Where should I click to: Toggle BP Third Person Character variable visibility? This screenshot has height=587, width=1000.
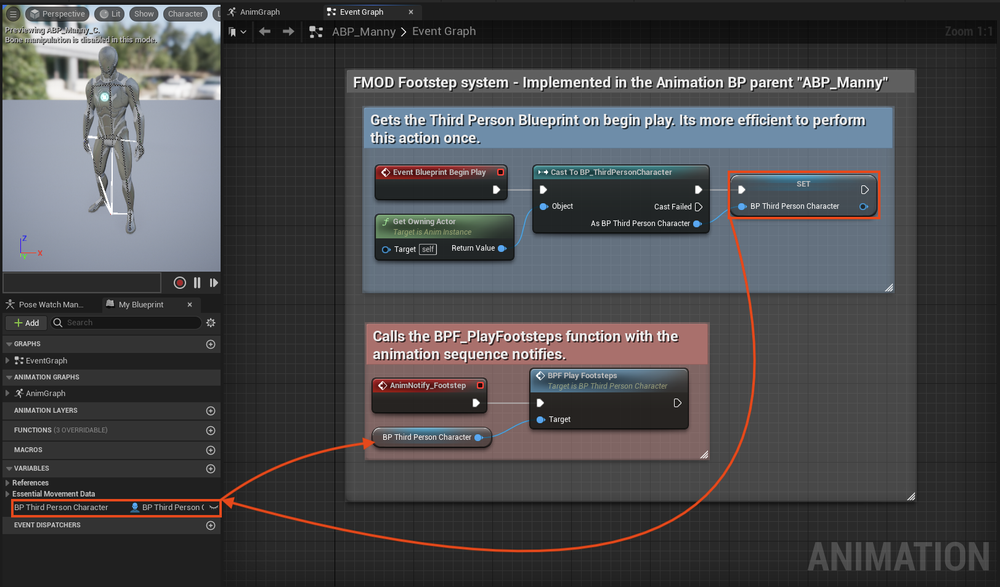tap(214, 507)
